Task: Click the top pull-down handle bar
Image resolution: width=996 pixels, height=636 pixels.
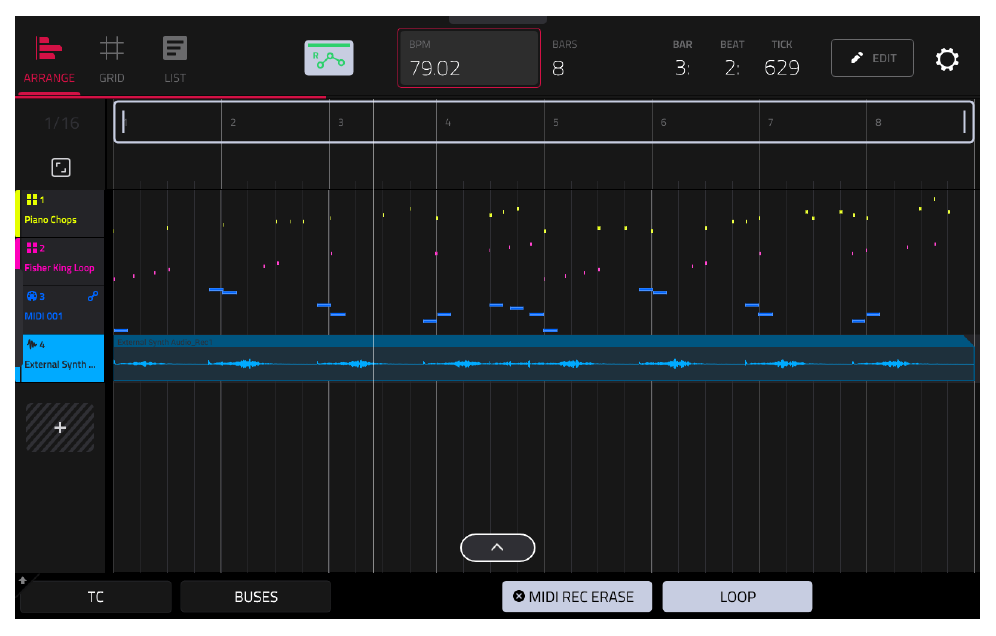Action: [x=498, y=20]
